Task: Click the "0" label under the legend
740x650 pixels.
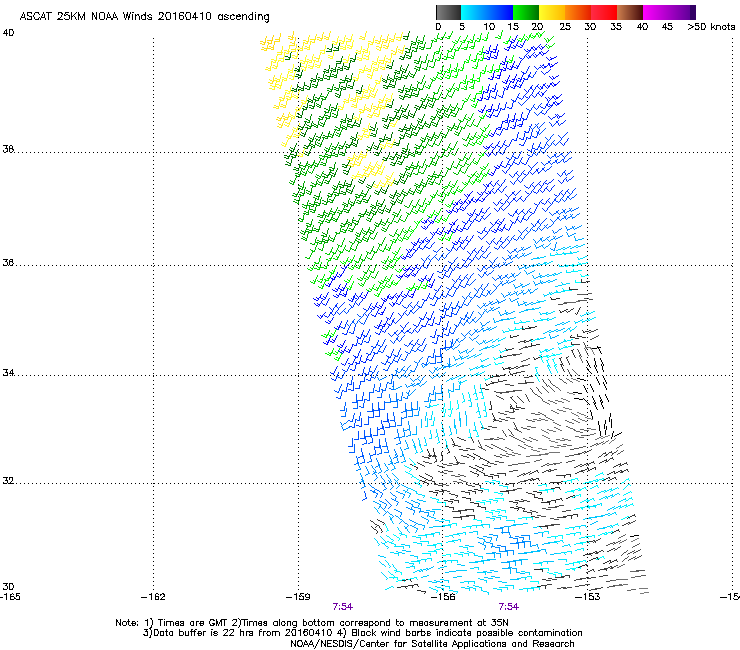Action: [438, 27]
